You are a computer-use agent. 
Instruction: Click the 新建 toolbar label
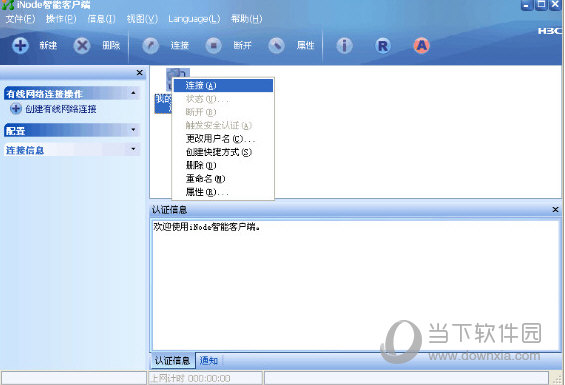(48, 45)
